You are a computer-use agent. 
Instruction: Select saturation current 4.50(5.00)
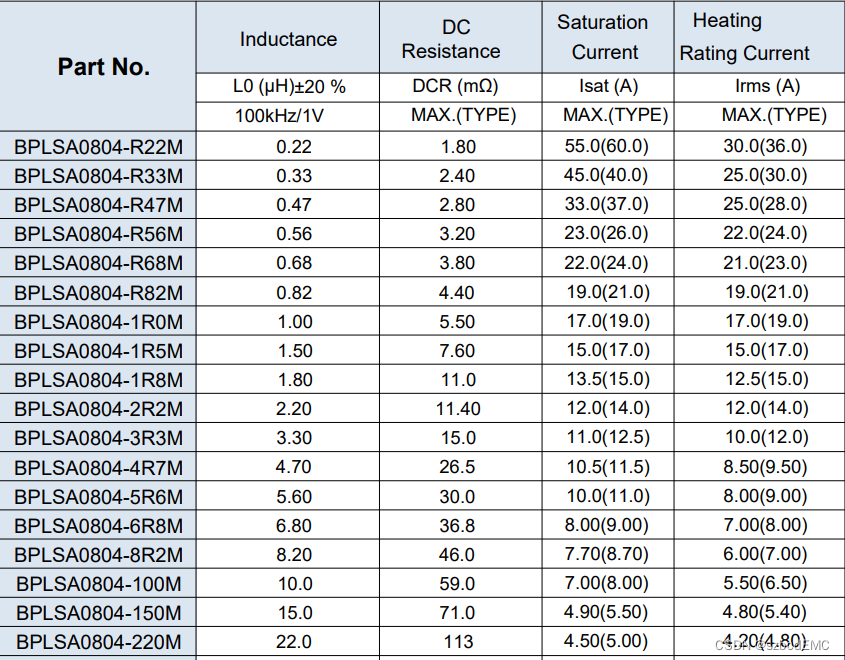[606, 641]
